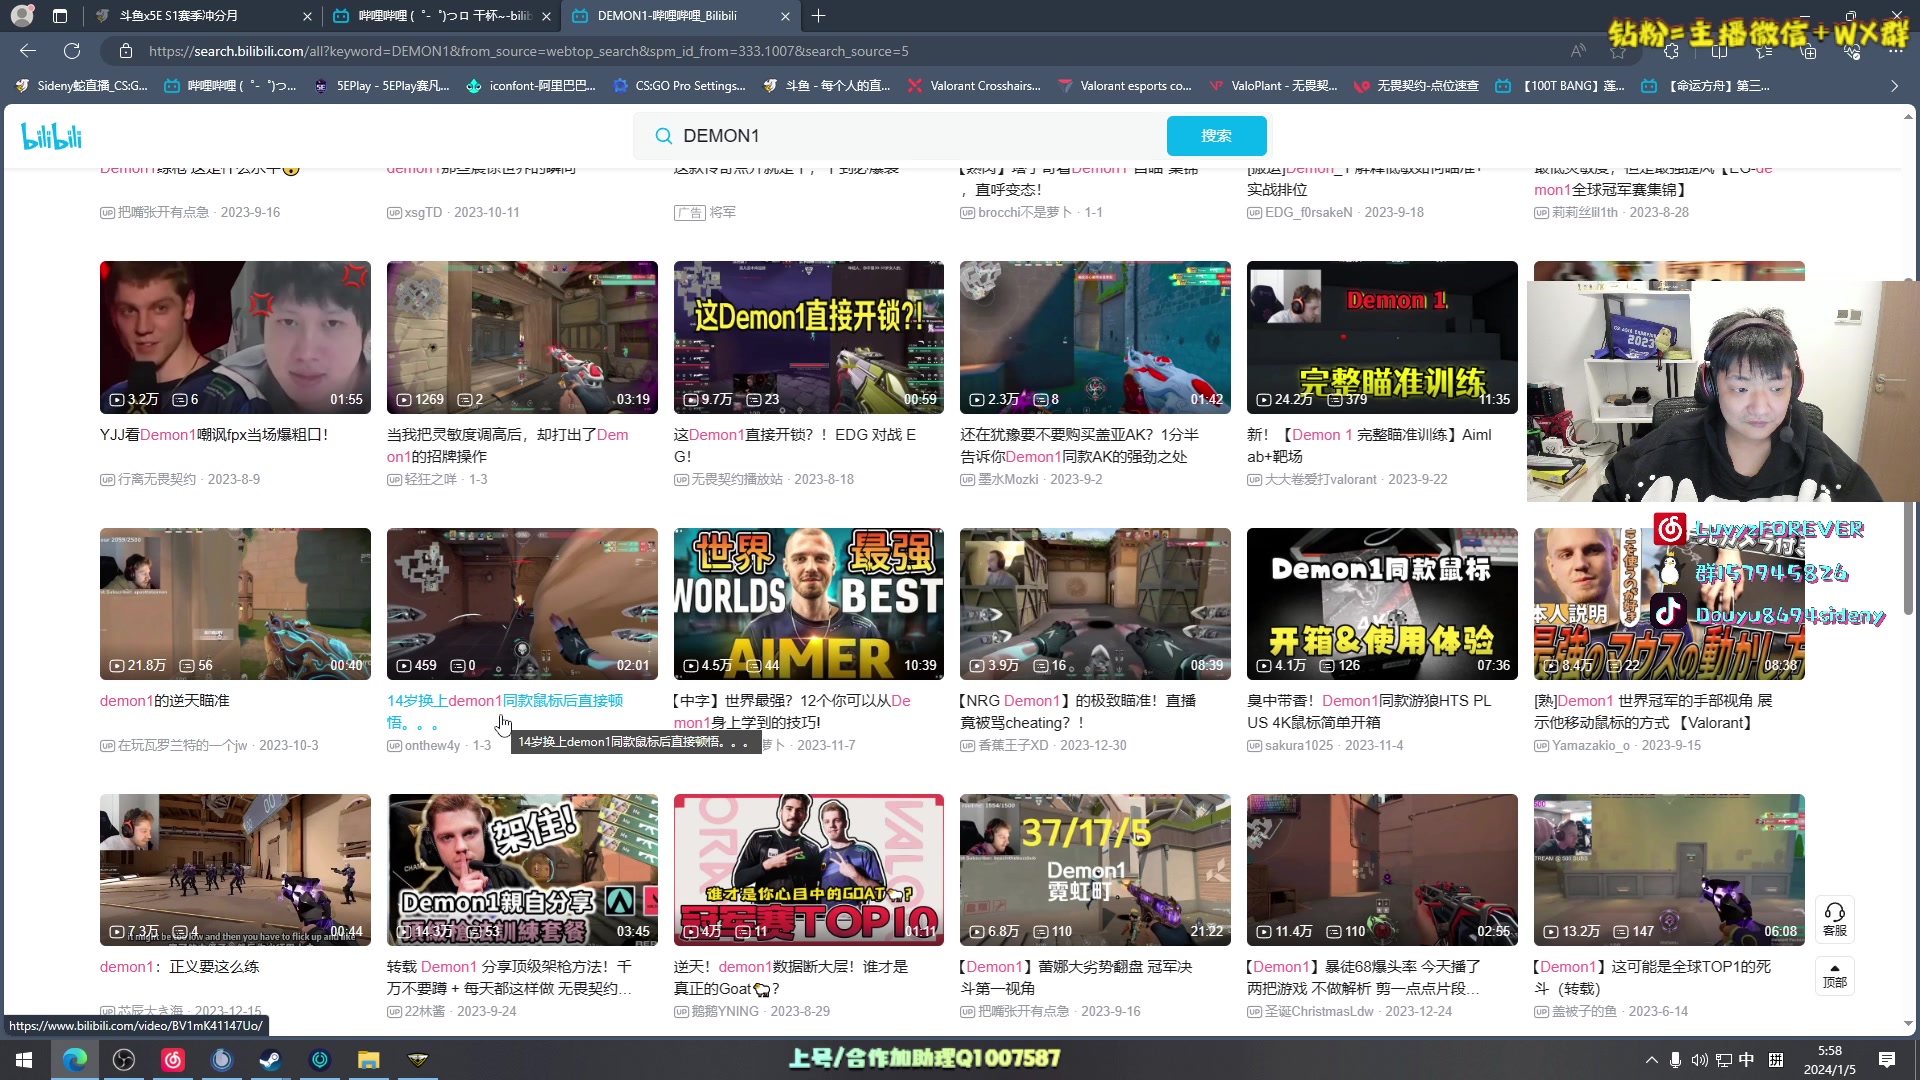Click the blue 搜索 button

pos(1216,136)
